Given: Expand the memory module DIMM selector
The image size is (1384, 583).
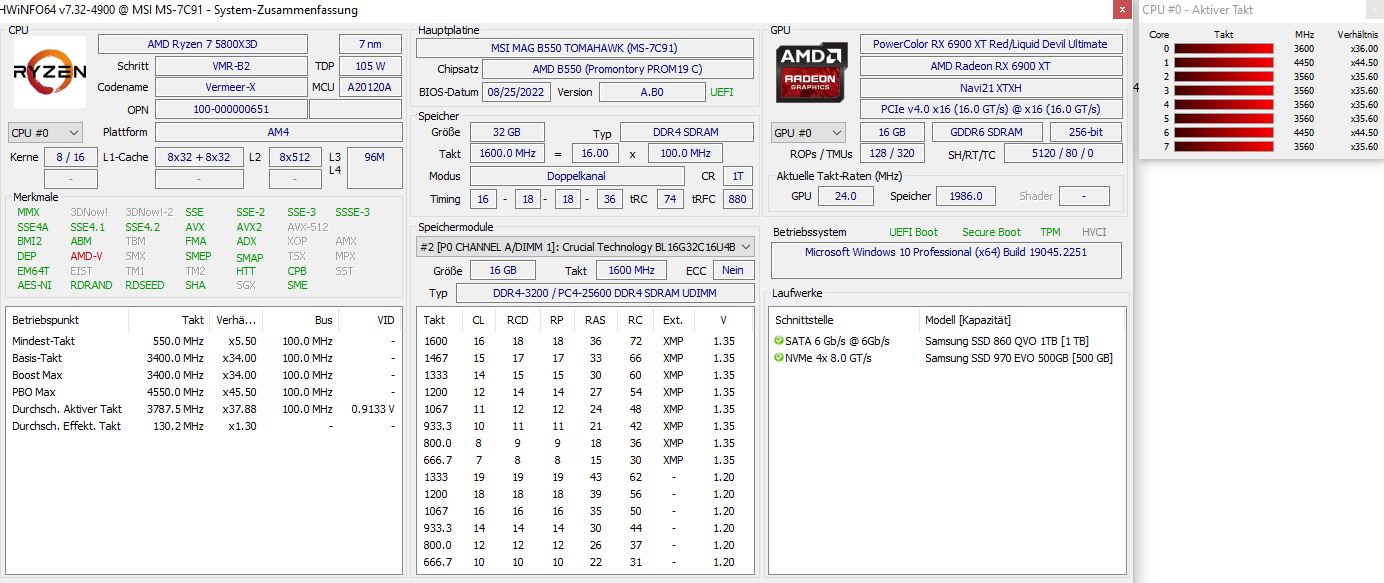Looking at the screenshot, I should click(x=585, y=247).
